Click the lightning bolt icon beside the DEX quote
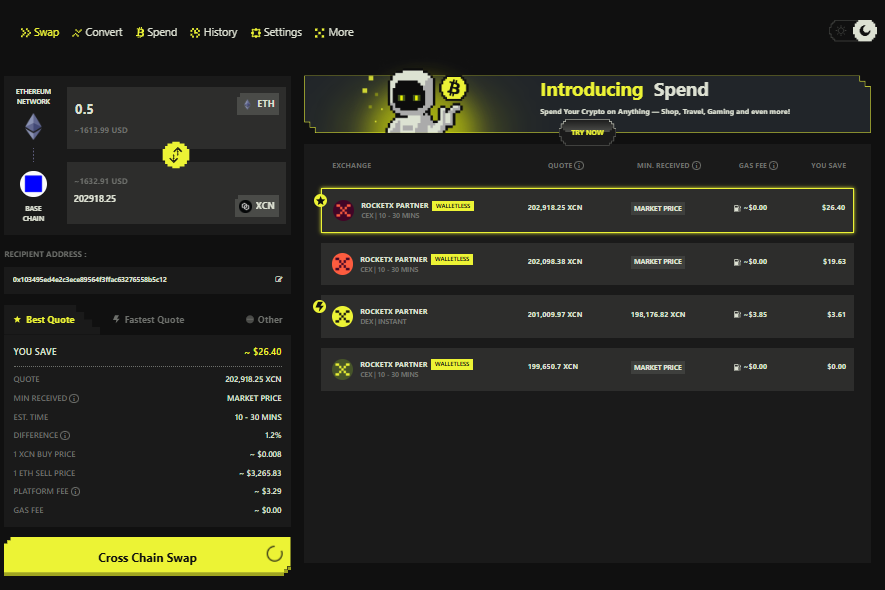Image resolution: width=885 pixels, height=590 pixels. (x=320, y=306)
